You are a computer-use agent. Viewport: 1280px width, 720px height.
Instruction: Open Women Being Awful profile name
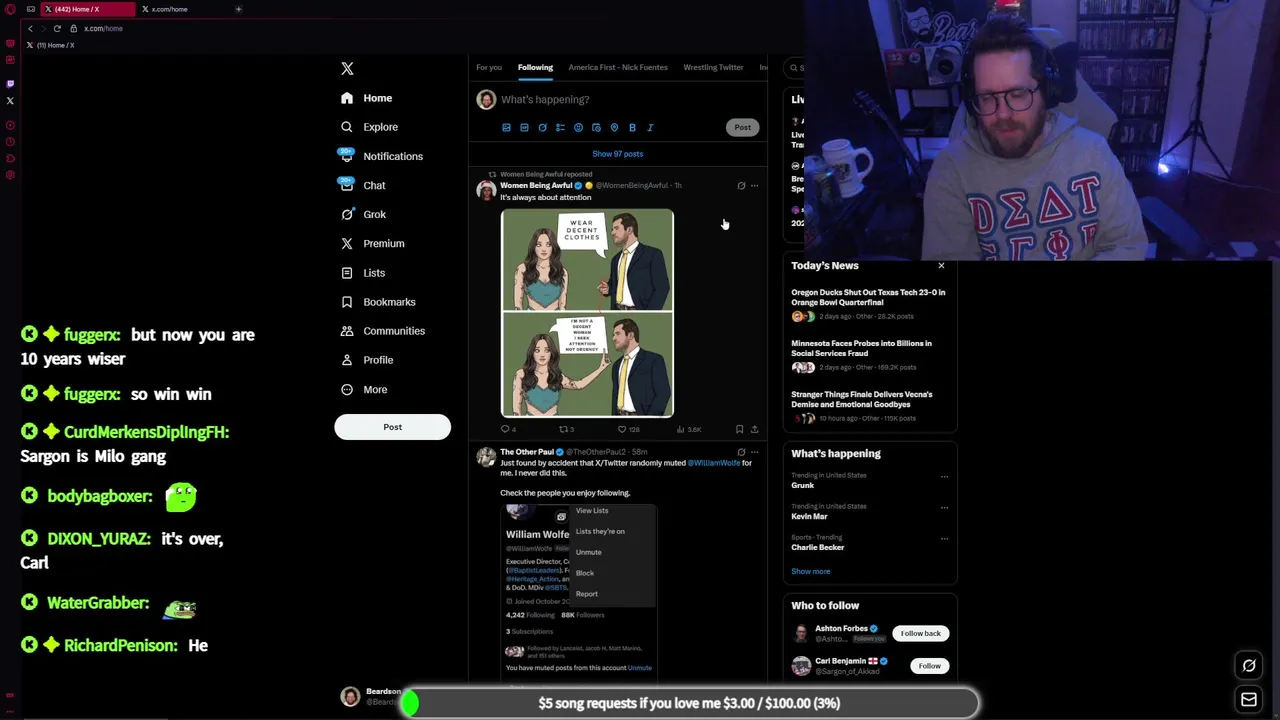pos(536,185)
